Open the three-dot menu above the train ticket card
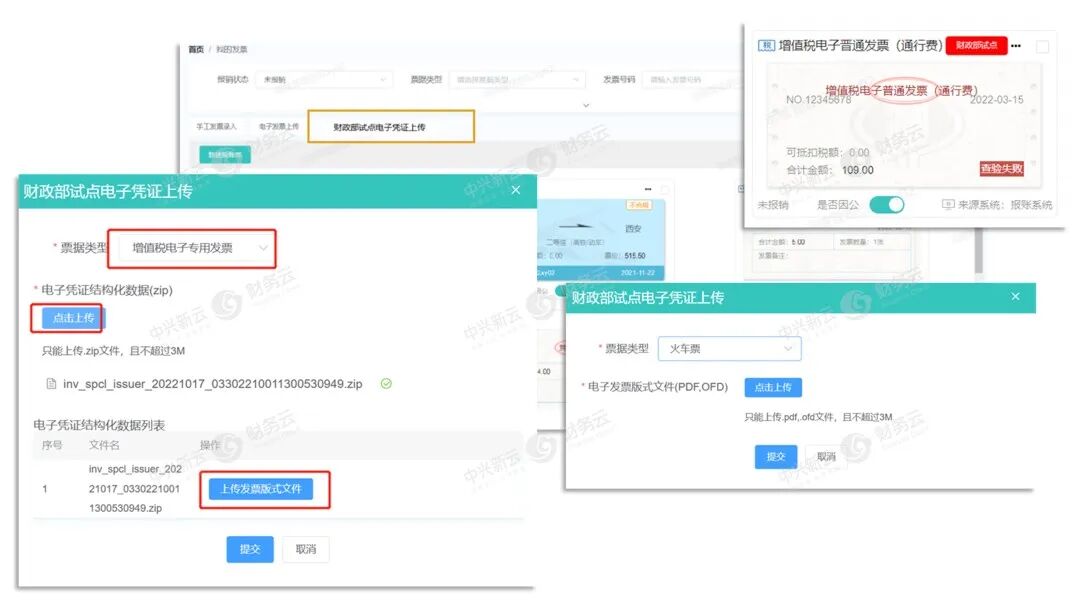Screen dimensions: 1080x607 coord(648,189)
